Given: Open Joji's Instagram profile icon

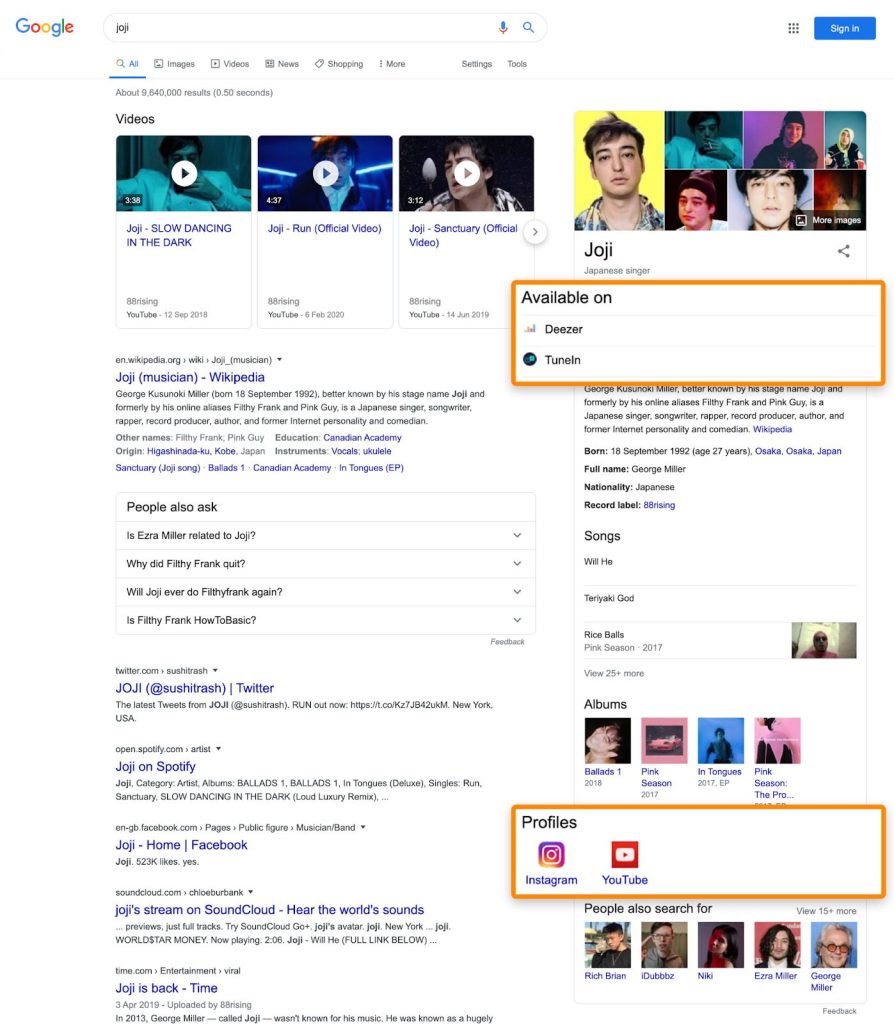Looking at the screenshot, I should click(551, 855).
